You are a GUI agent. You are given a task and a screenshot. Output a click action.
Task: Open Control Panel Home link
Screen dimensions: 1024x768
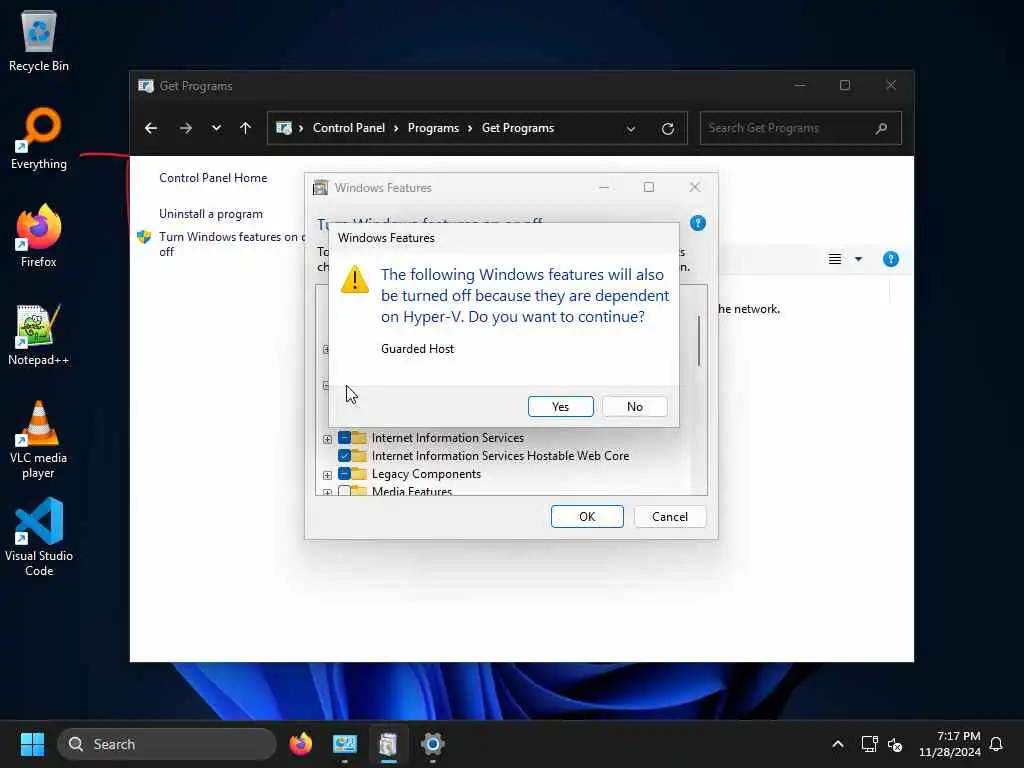click(x=213, y=178)
